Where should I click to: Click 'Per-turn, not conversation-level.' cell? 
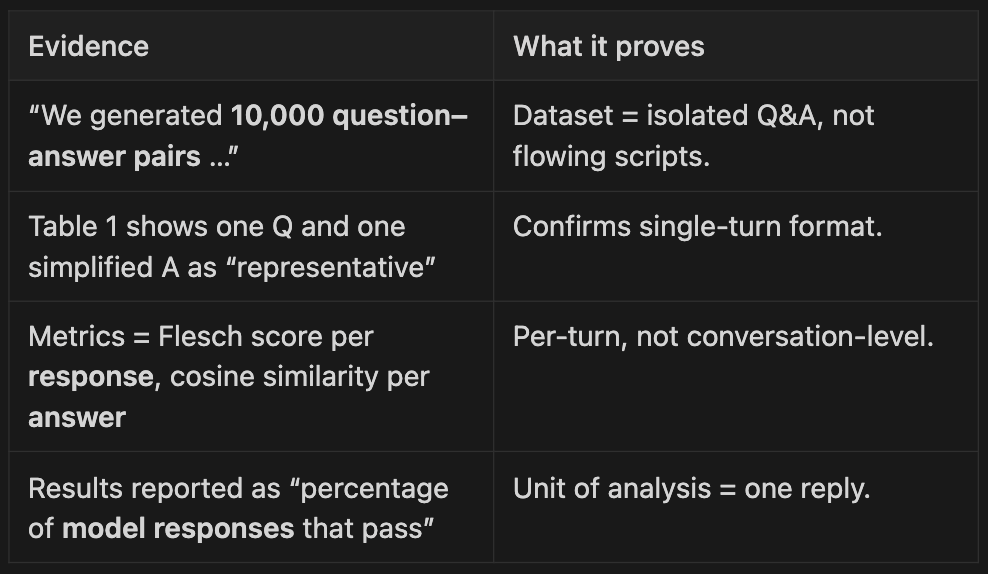click(723, 336)
